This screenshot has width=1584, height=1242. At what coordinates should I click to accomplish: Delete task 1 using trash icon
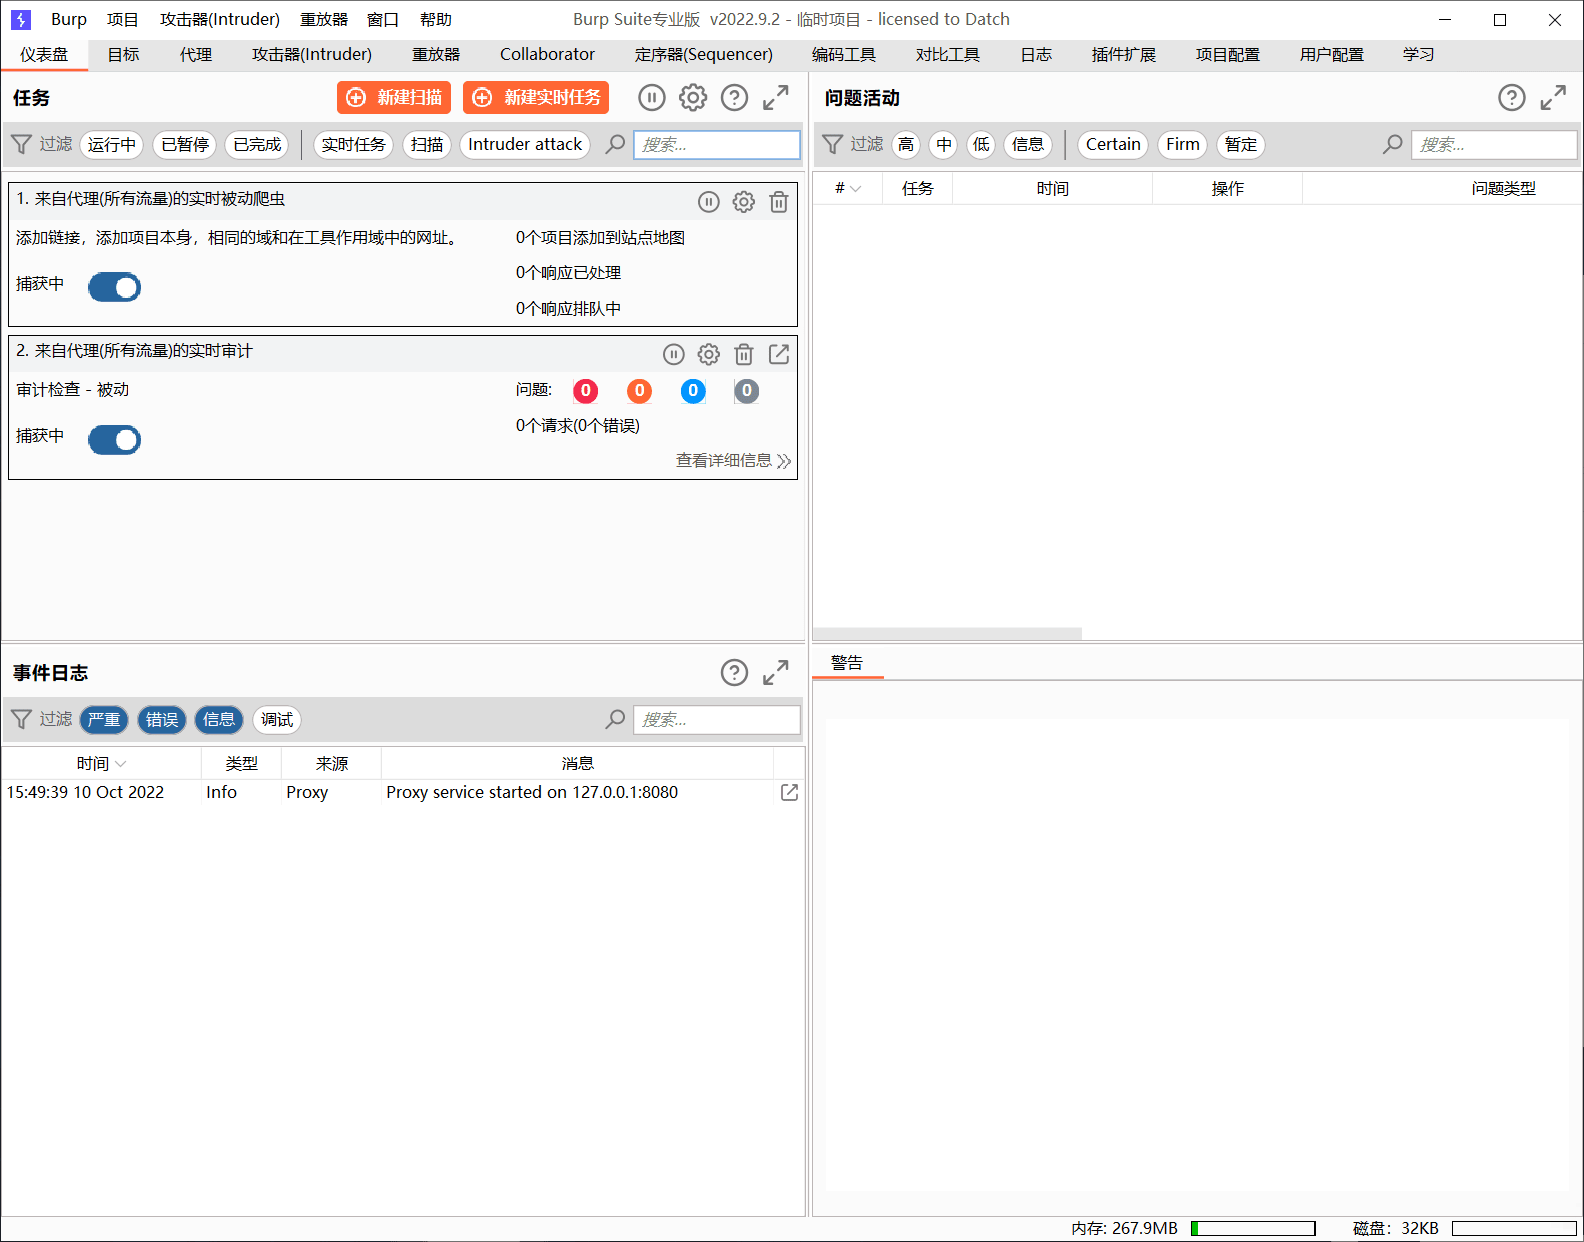point(778,202)
